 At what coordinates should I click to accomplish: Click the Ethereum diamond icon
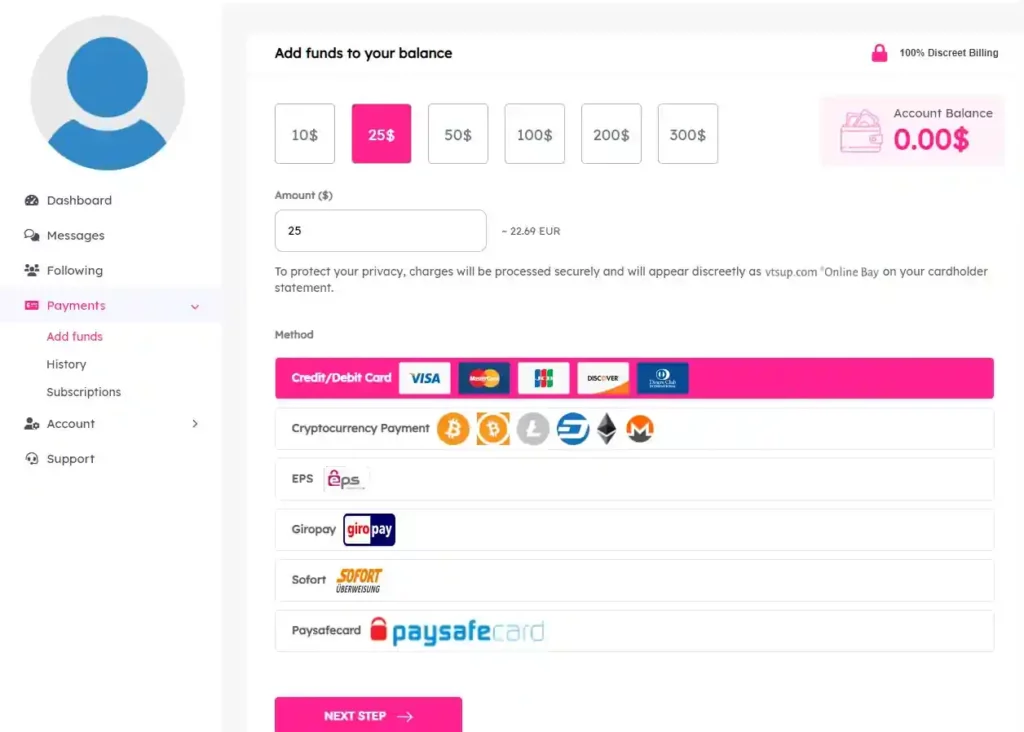(607, 429)
